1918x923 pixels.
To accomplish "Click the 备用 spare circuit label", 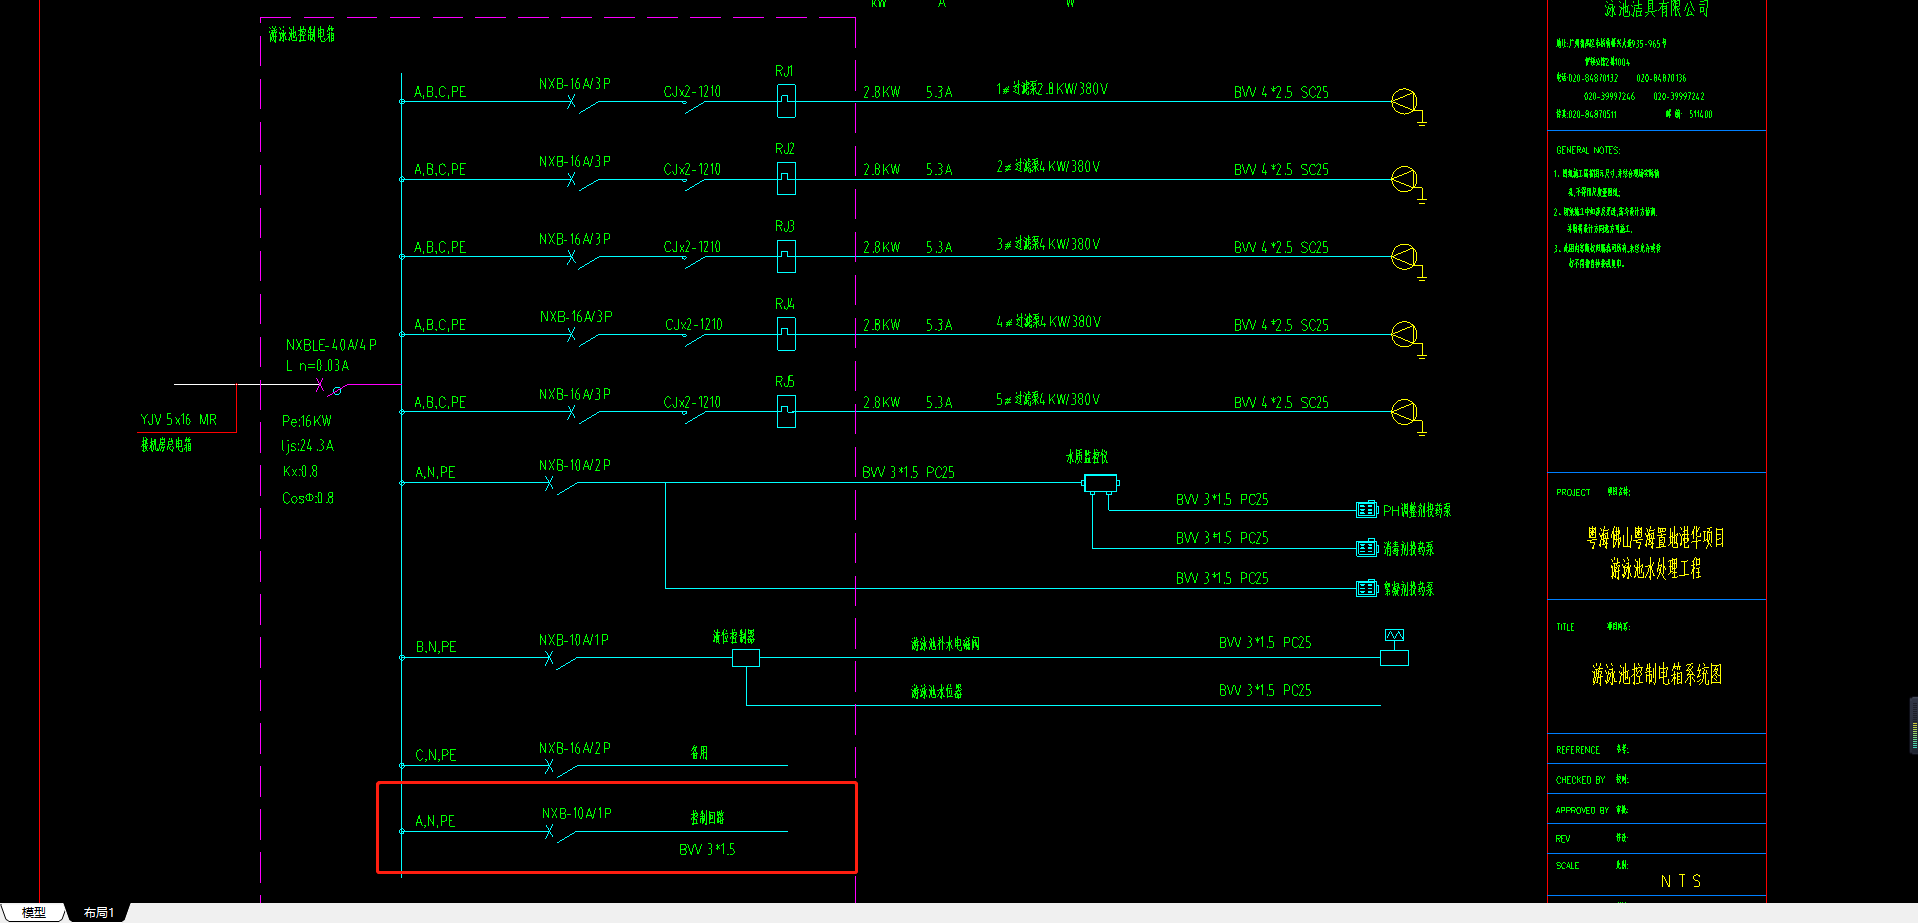I will tap(700, 752).
